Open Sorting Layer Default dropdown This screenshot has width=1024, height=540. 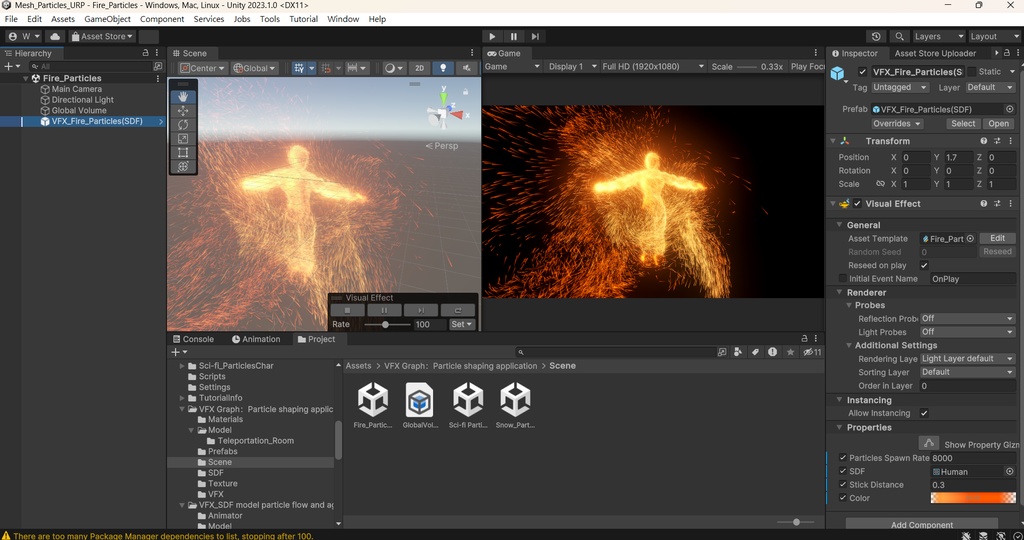[967, 372]
